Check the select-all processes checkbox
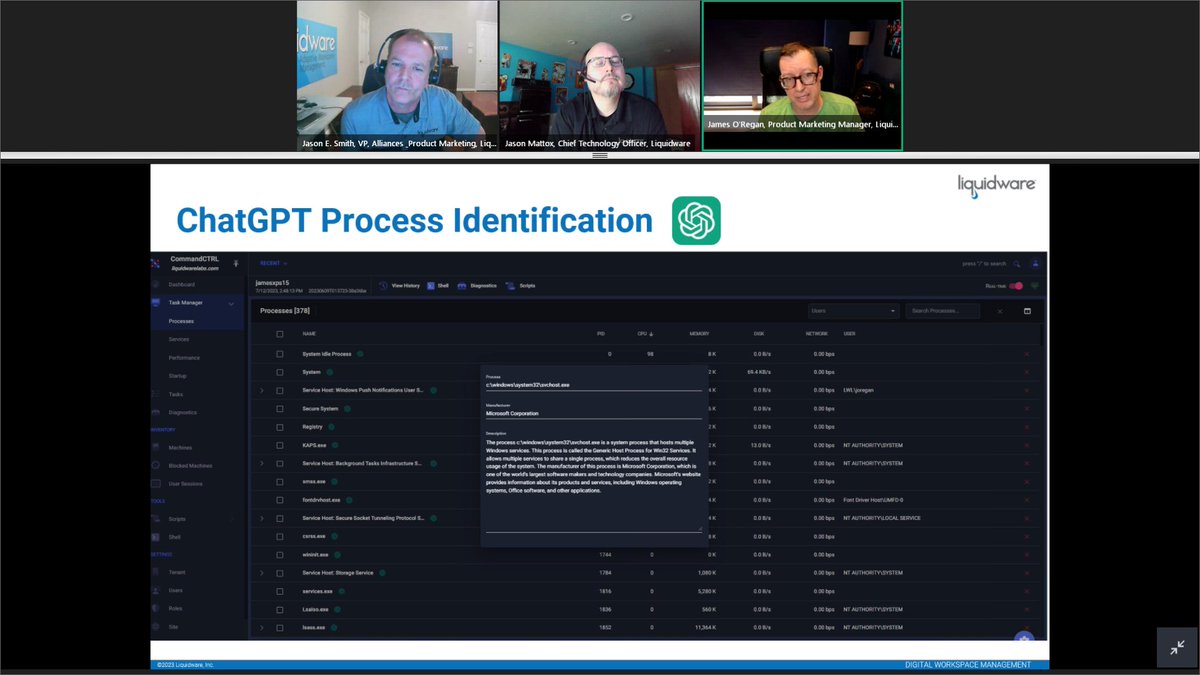1200x675 pixels. pyautogui.click(x=280, y=333)
